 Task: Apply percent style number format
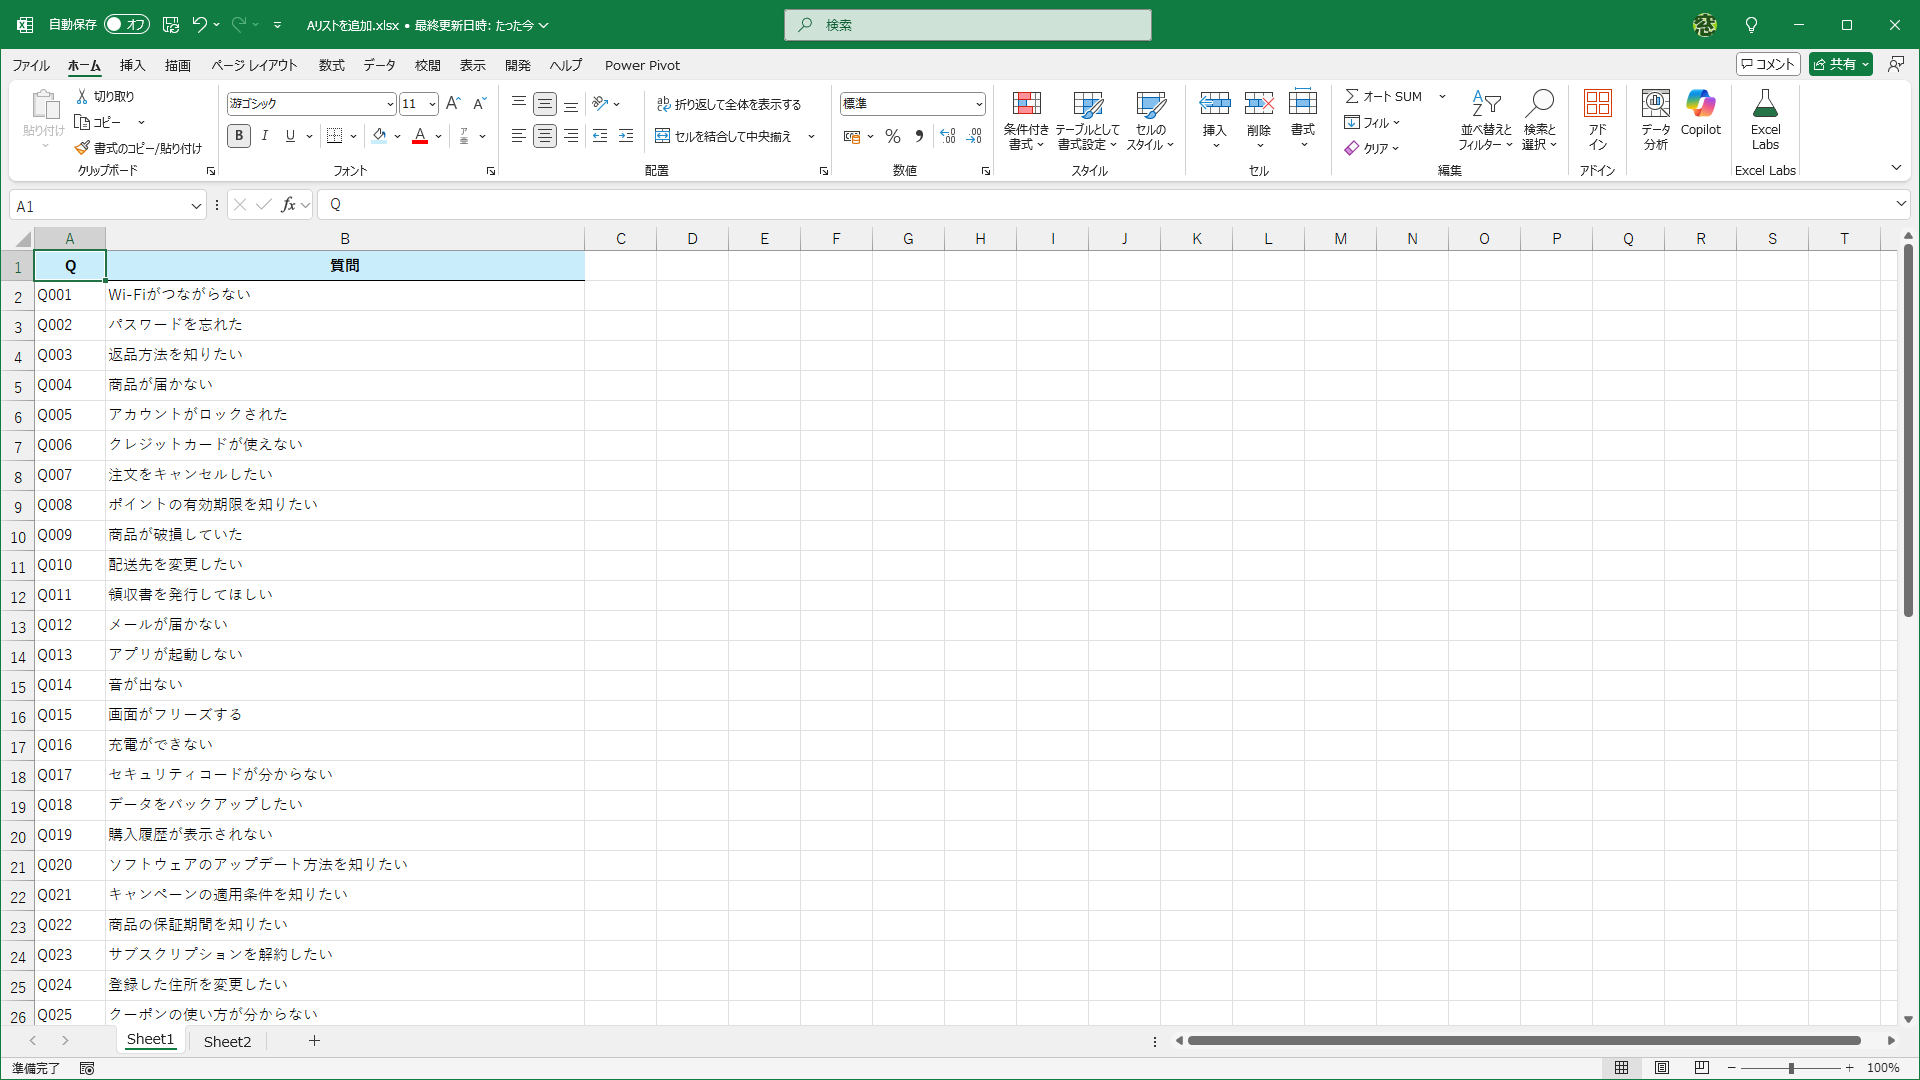[x=893, y=136]
